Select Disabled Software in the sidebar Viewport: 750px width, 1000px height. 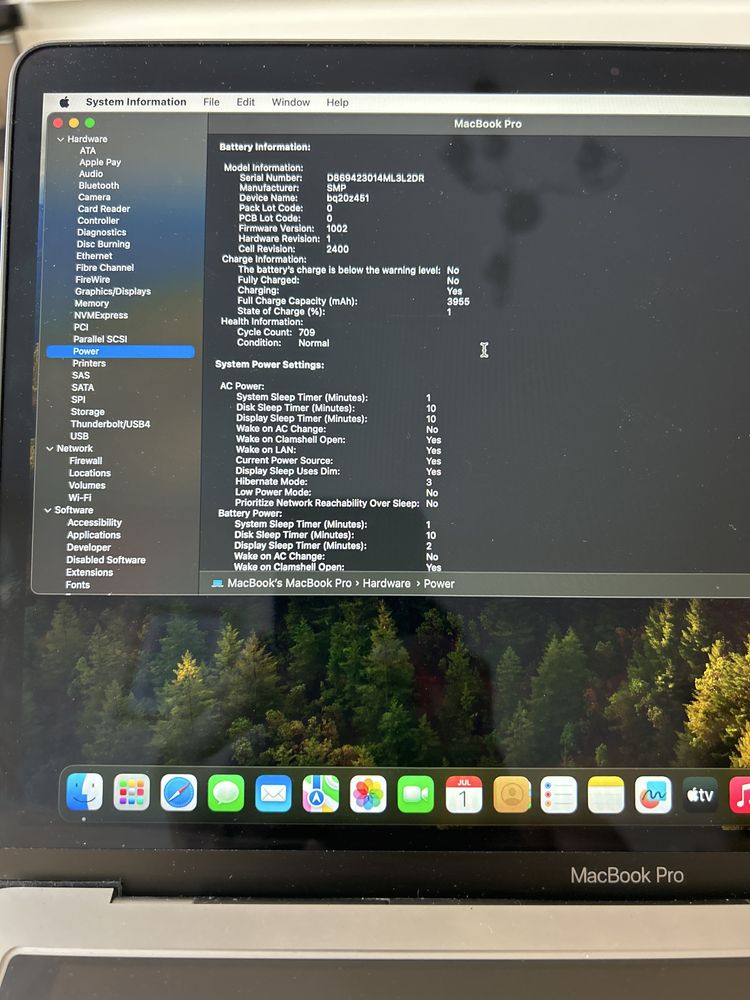click(x=106, y=560)
